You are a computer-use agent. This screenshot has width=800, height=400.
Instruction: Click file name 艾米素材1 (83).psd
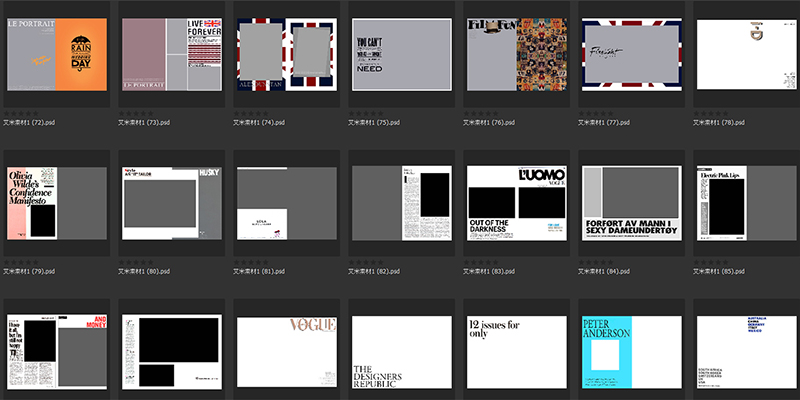(489, 271)
